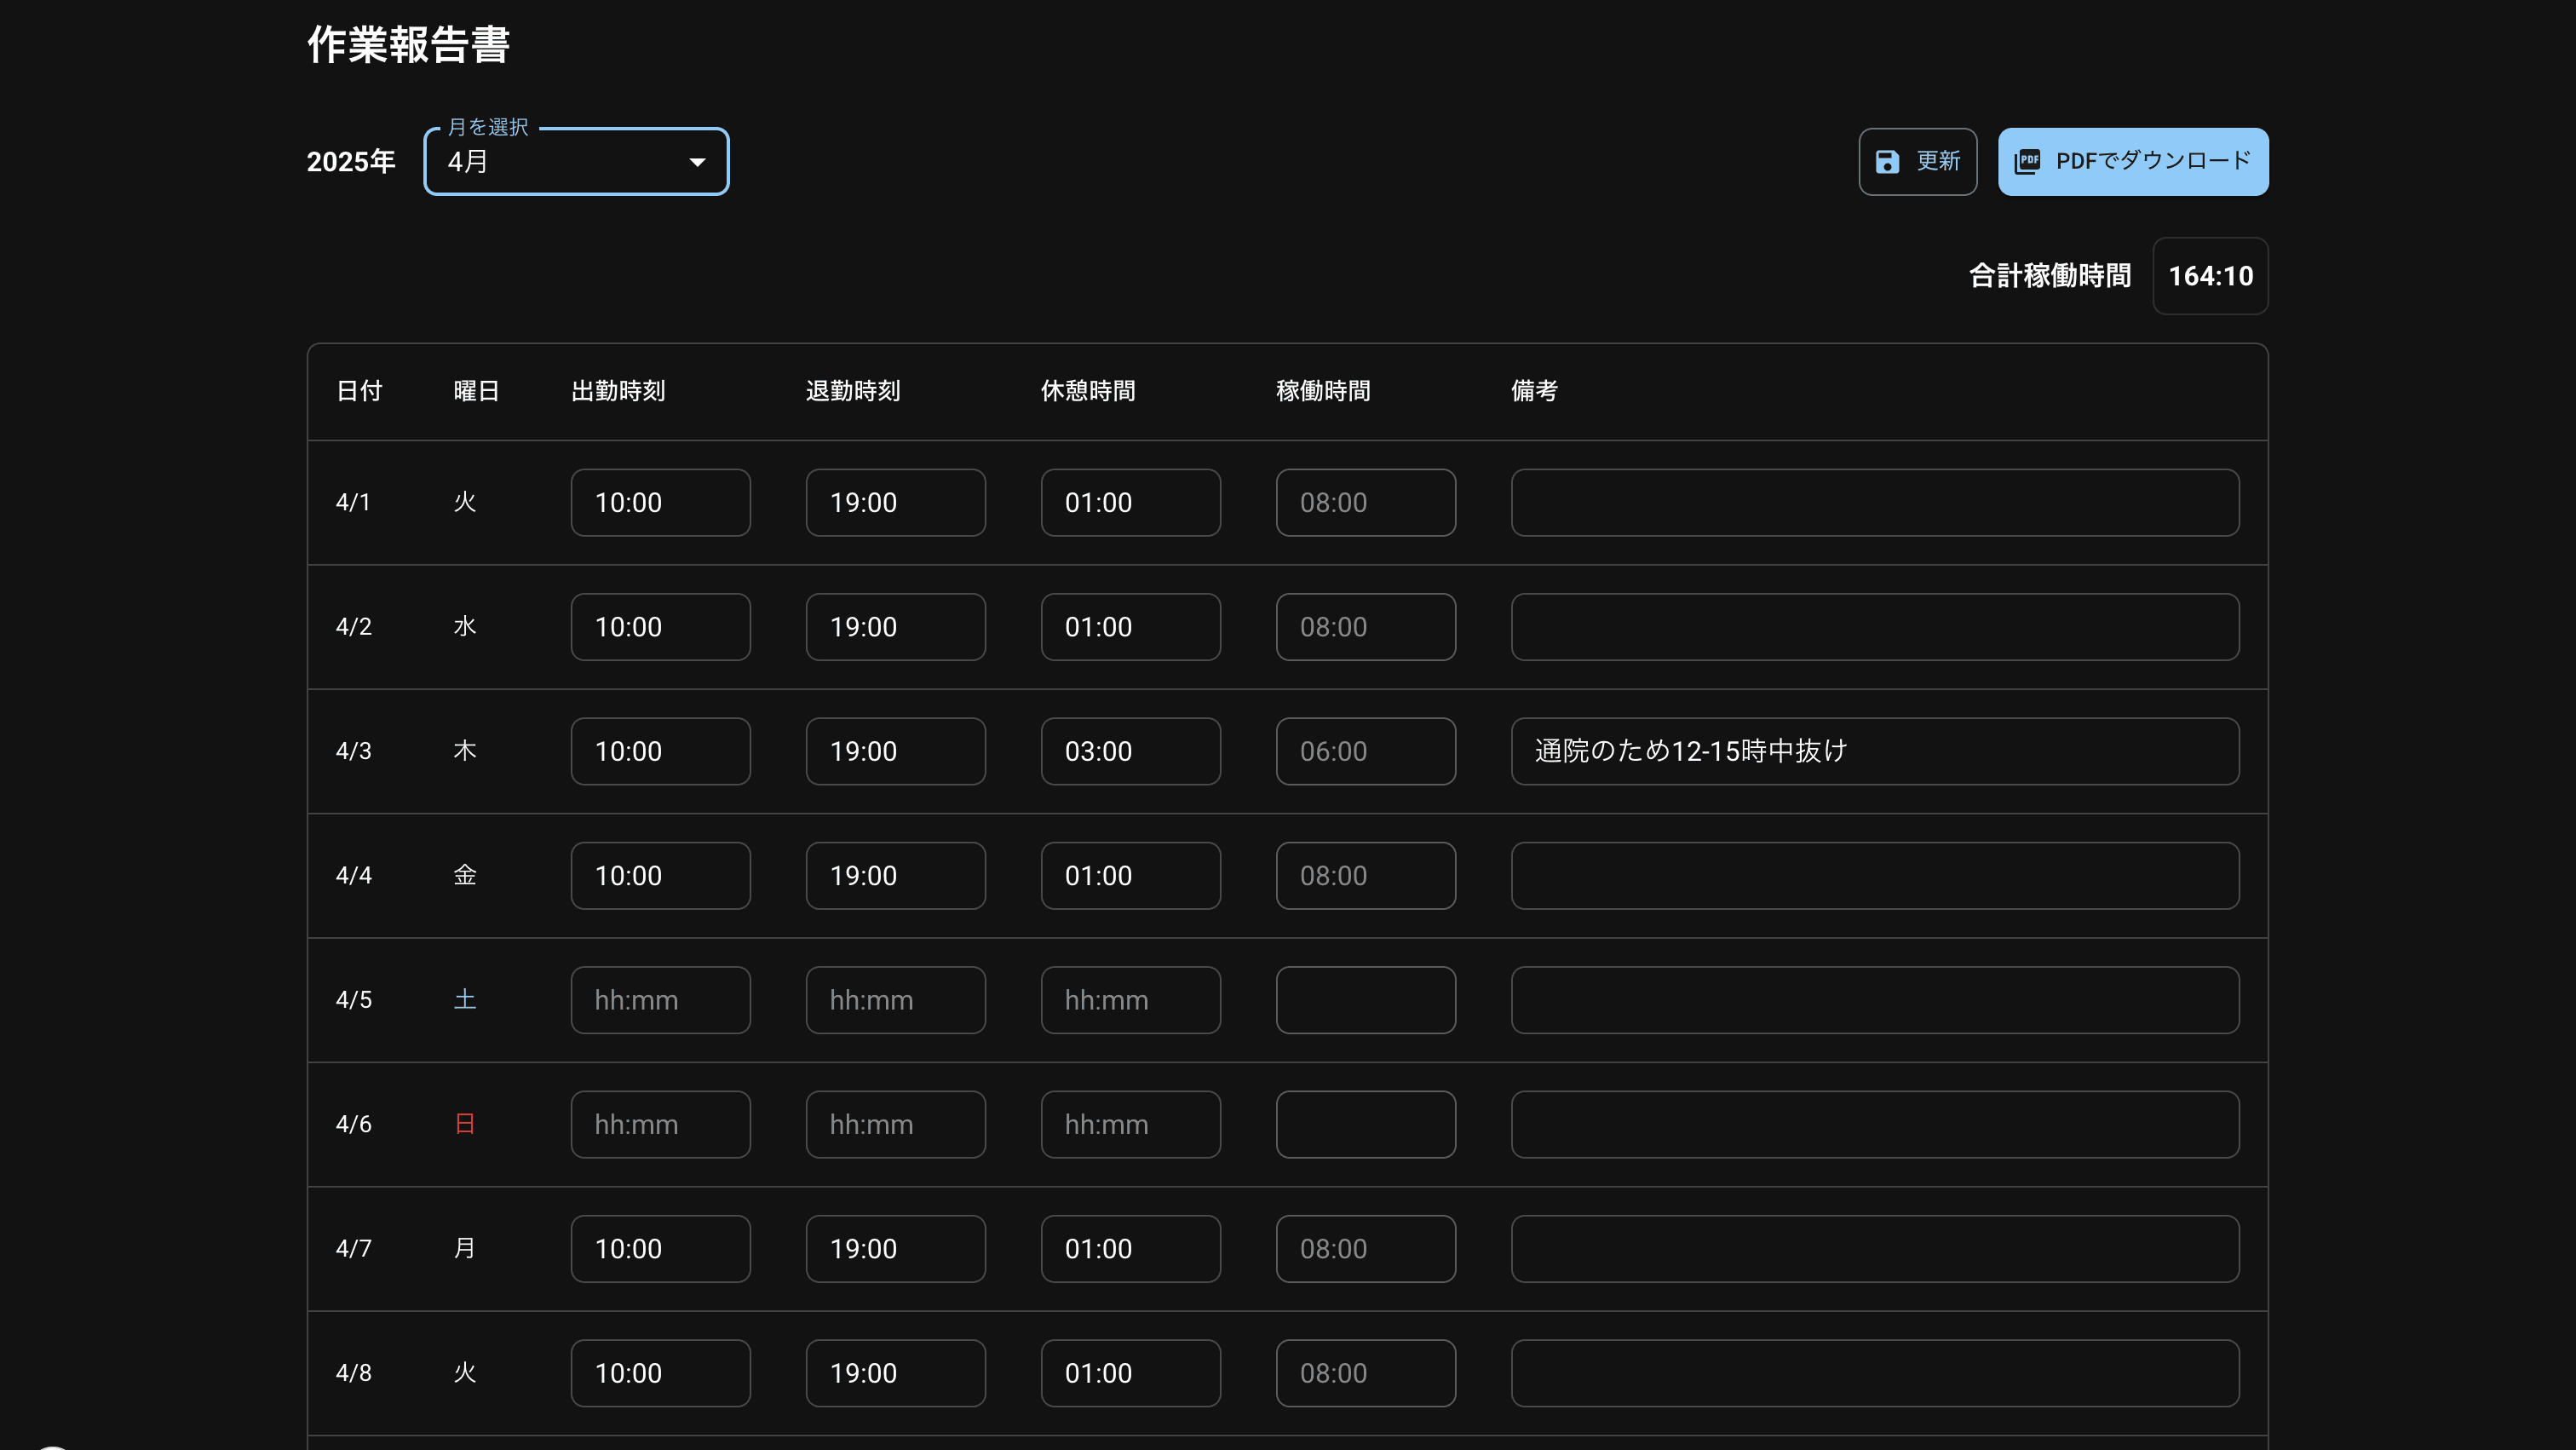Click the empty 4/5 休憩時間 field
The width and height of the screenshot is (2576, 1450).
[1130, 1000]
